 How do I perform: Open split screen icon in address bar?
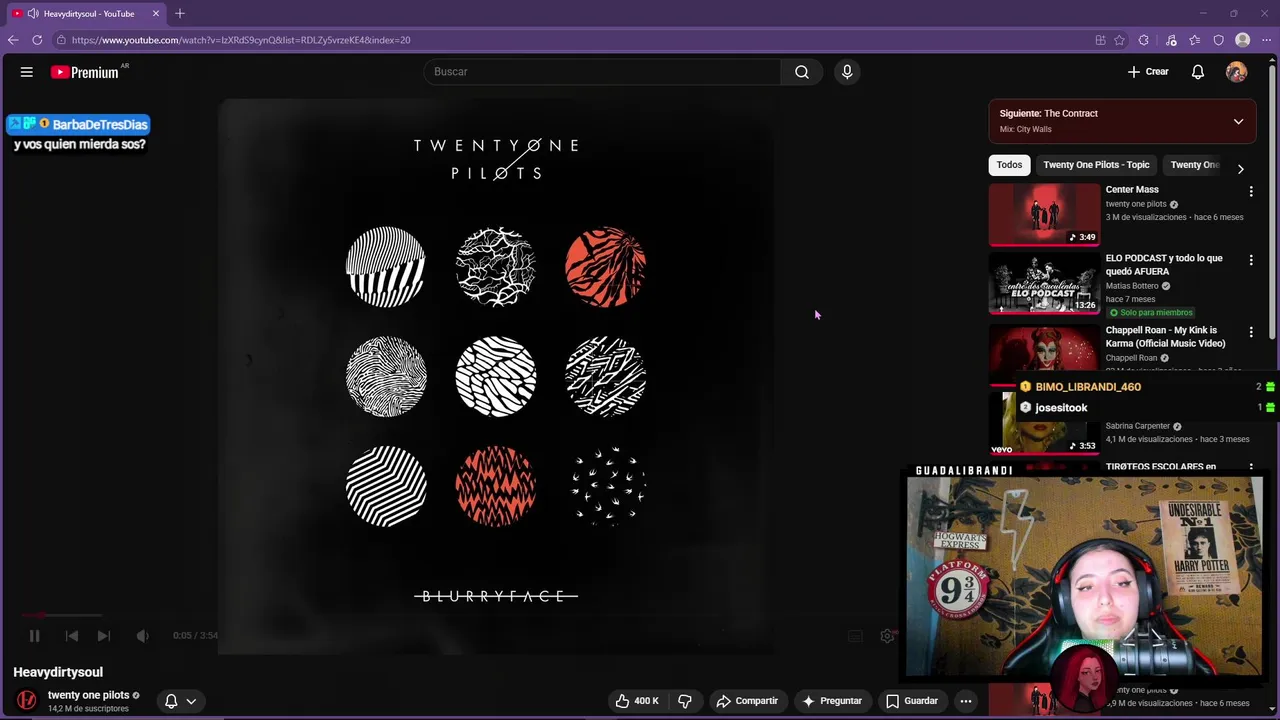tap(1100, 40)
